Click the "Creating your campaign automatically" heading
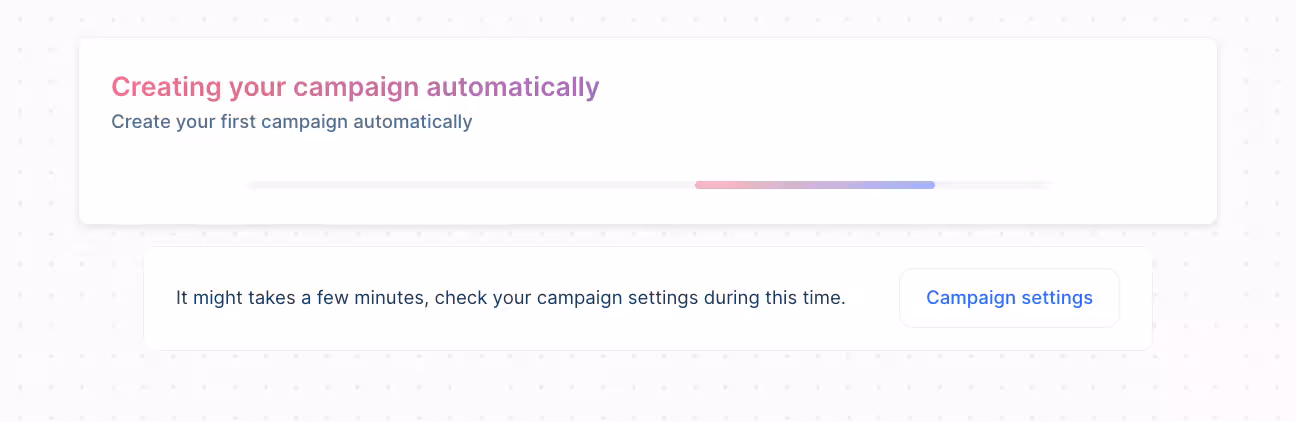The image size is (1296, 422). click(355, 87)
